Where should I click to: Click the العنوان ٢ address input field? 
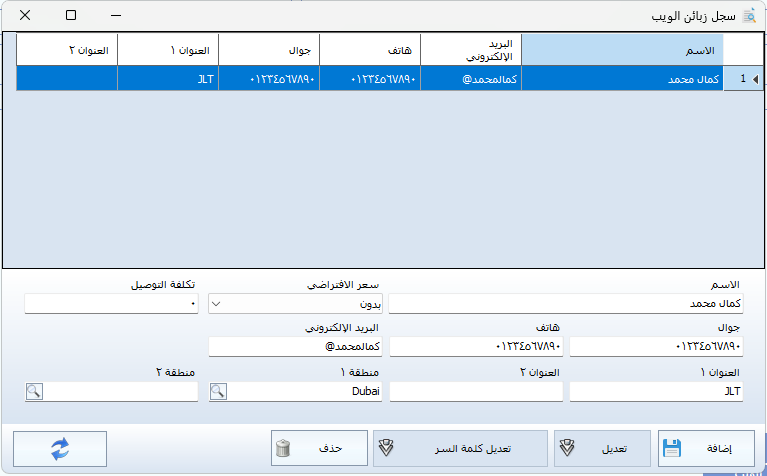pos(476,391)
